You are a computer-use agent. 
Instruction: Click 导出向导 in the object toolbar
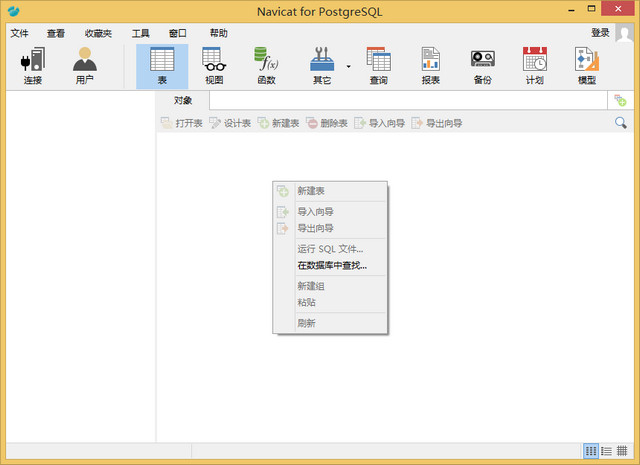[x=436, y=123]
